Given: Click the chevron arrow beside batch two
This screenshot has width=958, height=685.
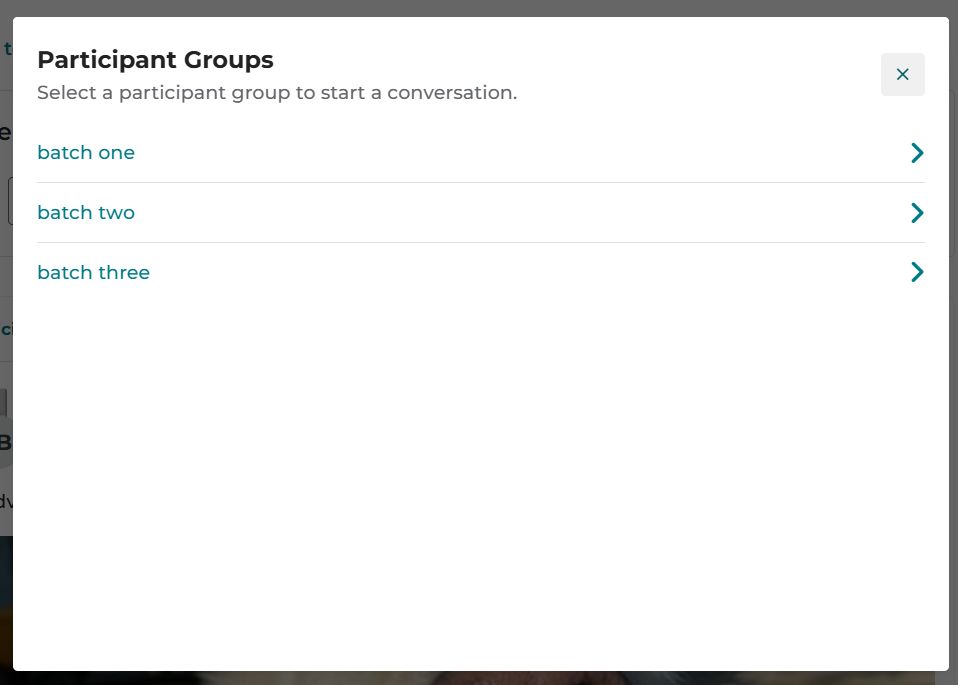Looking at the screenshot, I should [x=917, y=213].
